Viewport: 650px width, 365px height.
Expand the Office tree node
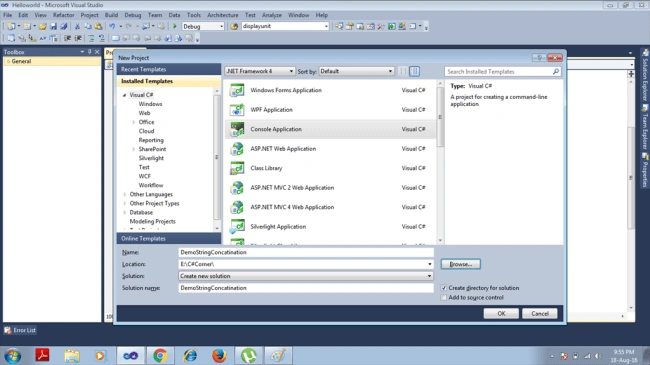133,122
